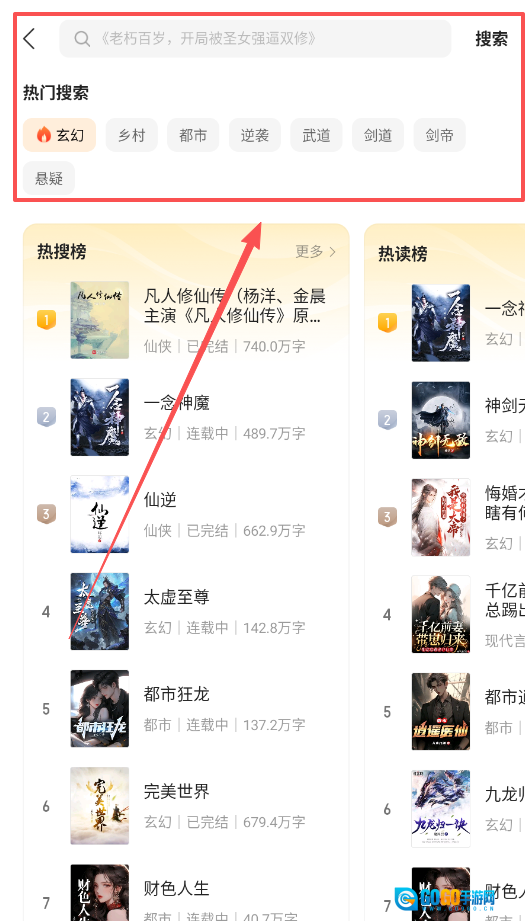Click the silver number 2 rank badge in 热搜榜
The height and width of the screenshot is (921, 525).
tap(46, 418)
